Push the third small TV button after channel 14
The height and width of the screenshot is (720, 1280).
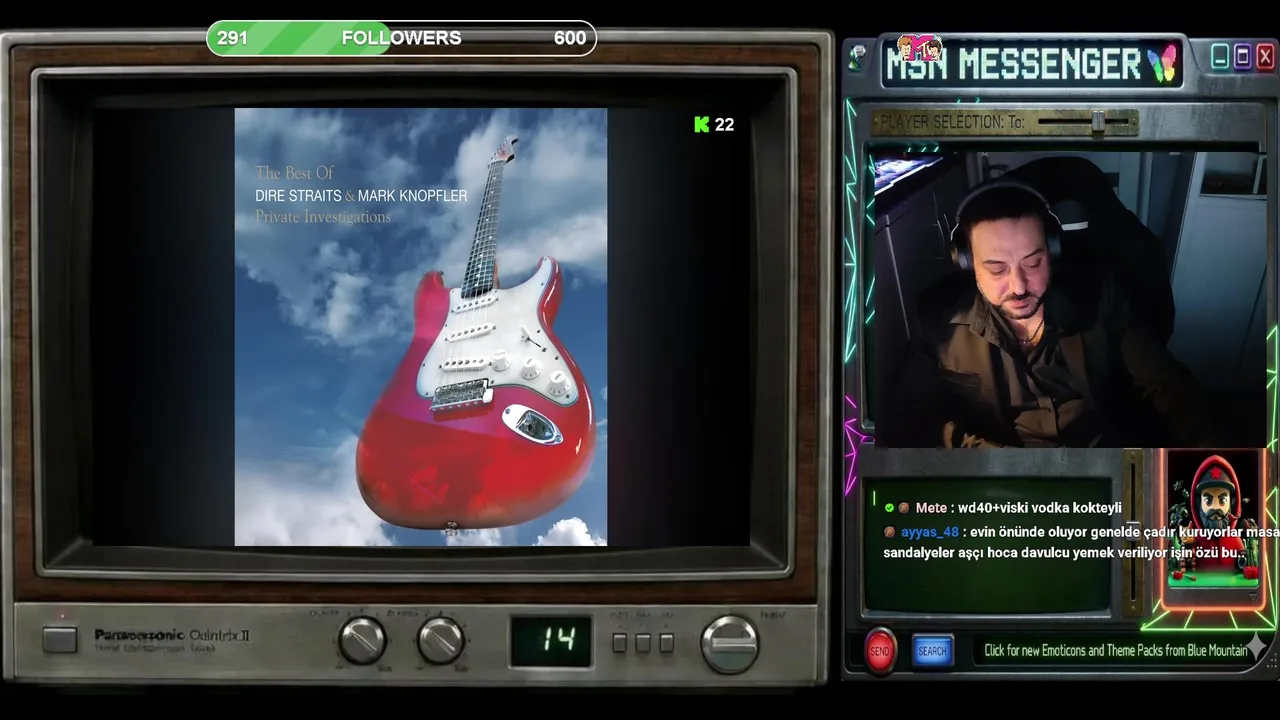click(x=666, y=642)
